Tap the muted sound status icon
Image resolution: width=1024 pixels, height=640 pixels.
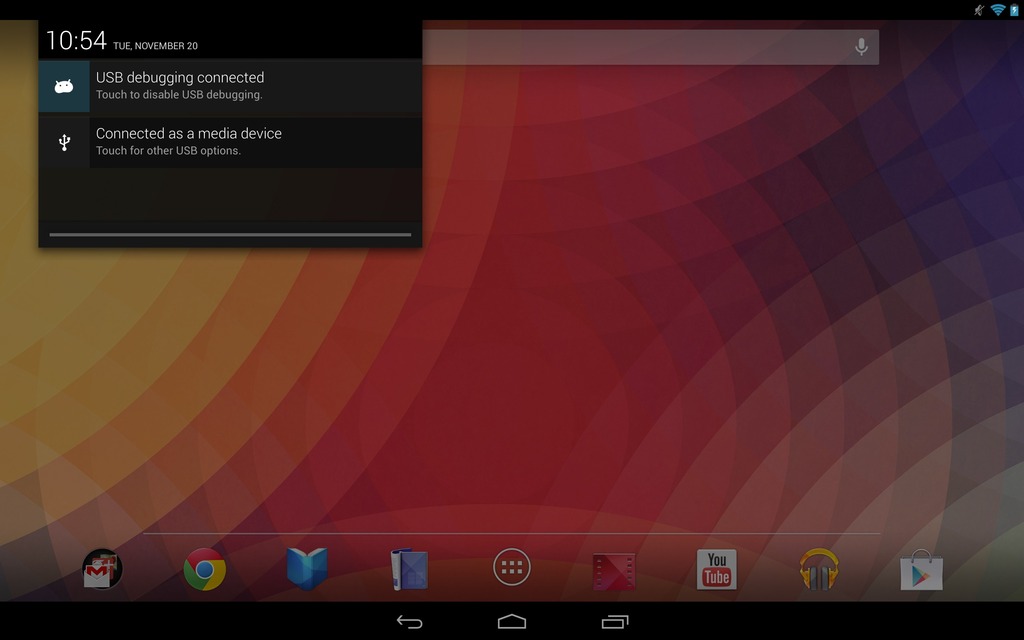click(979, 10)
